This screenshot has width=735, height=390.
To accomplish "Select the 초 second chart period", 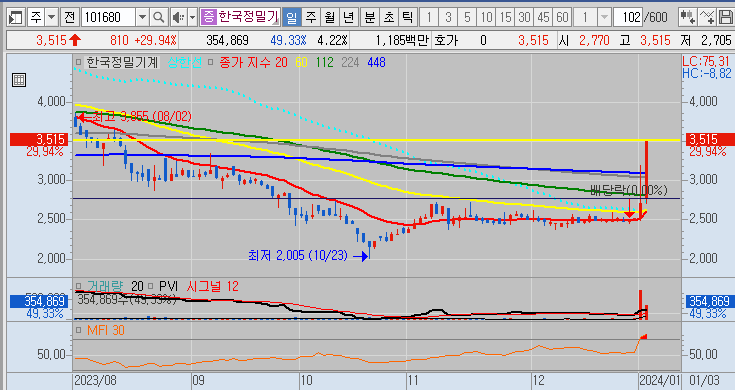I will coord(389,18).
